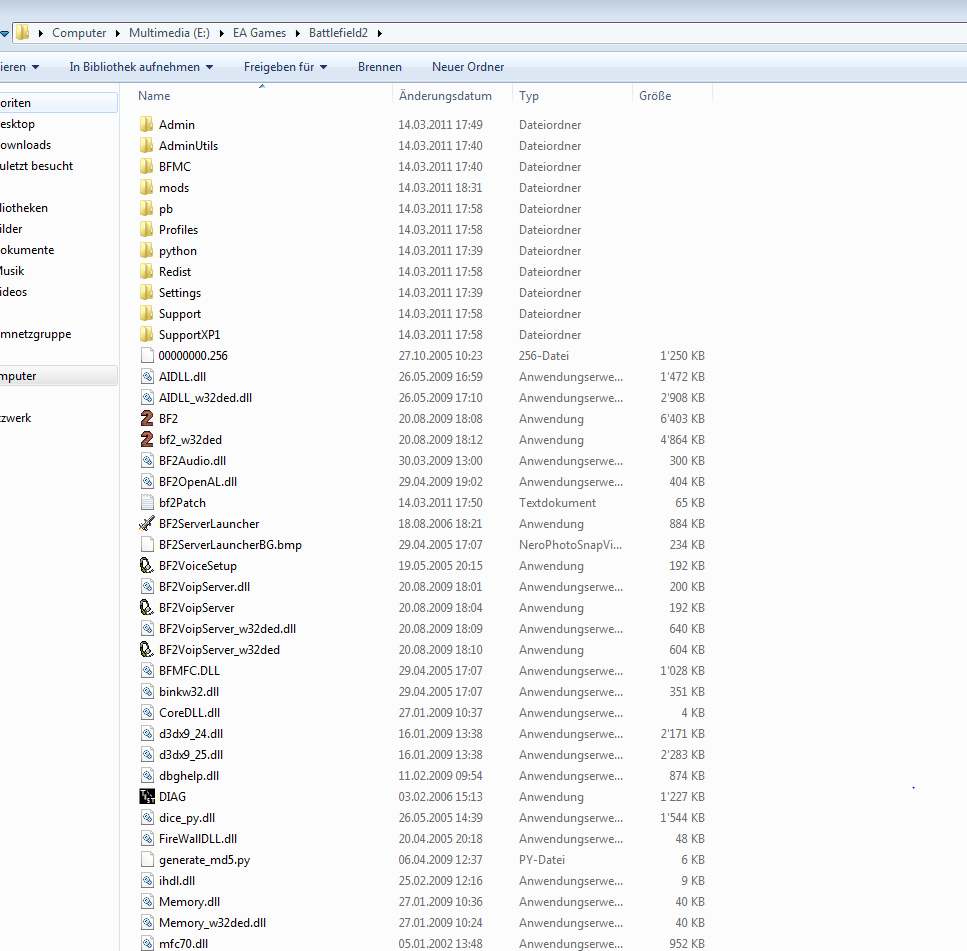The height and width of the screenshot is (951, 967).
Task: Select the Redist folder name
Action: 175,271
